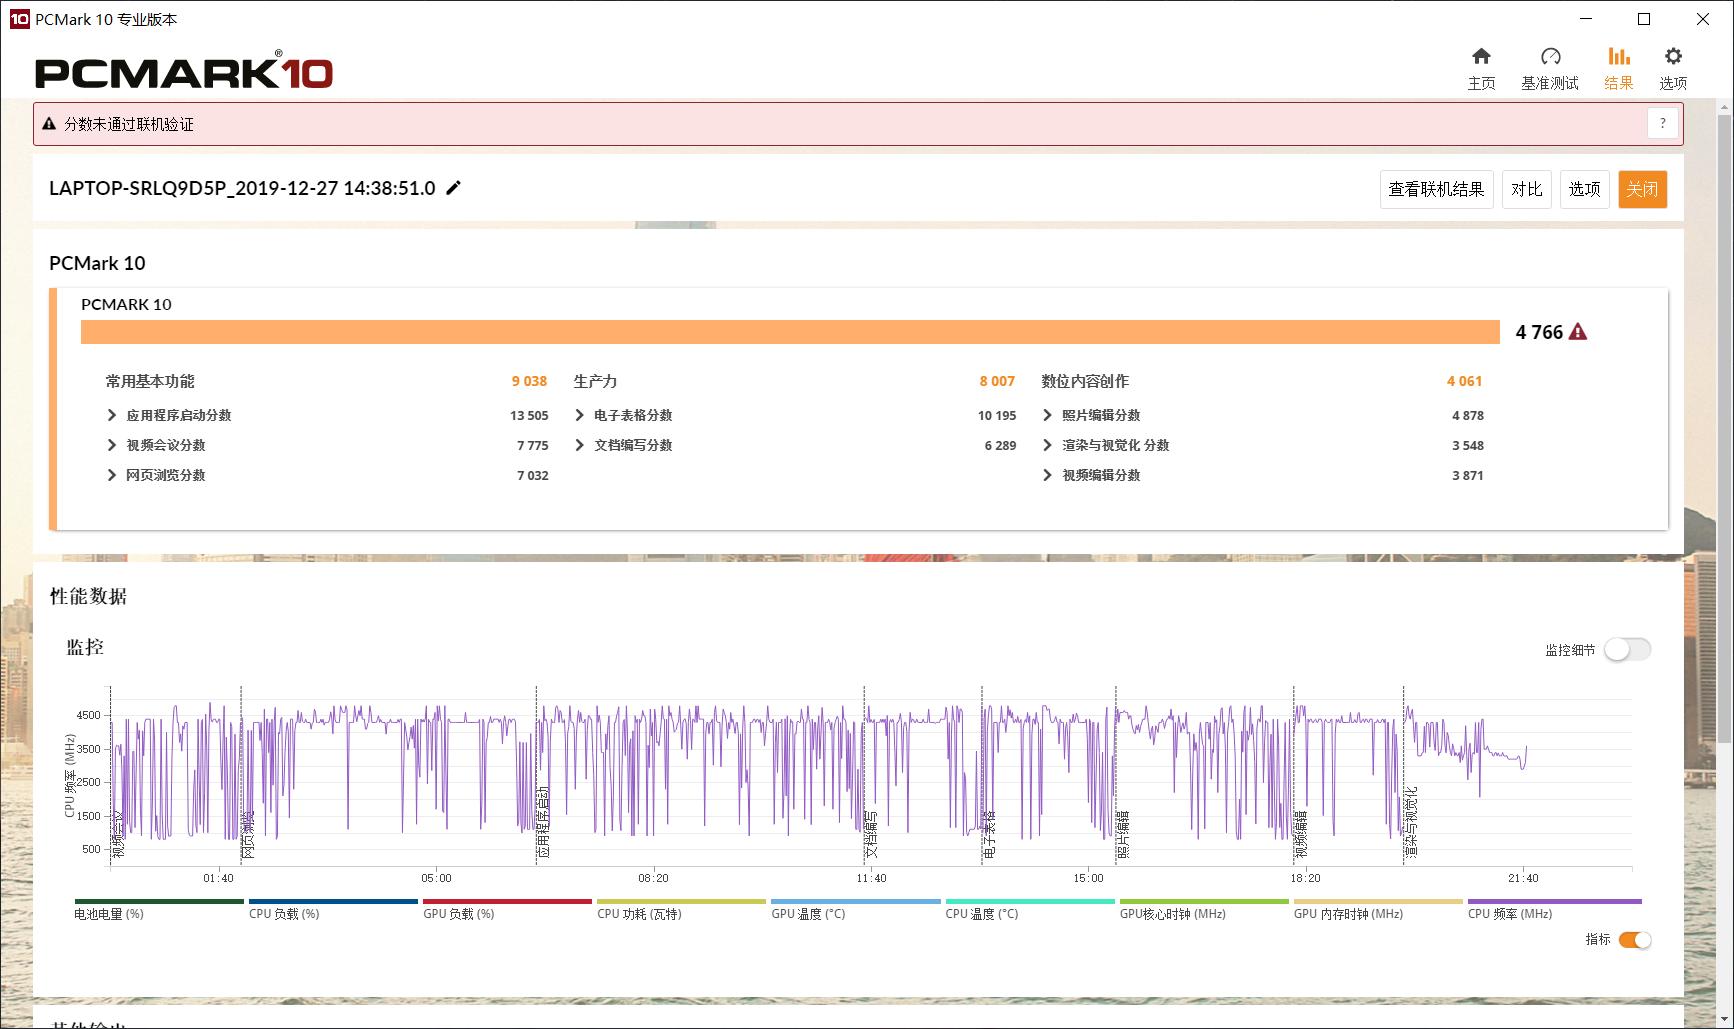
Task: Click the warning icon in validation banner
Action: tap(49, 124)
